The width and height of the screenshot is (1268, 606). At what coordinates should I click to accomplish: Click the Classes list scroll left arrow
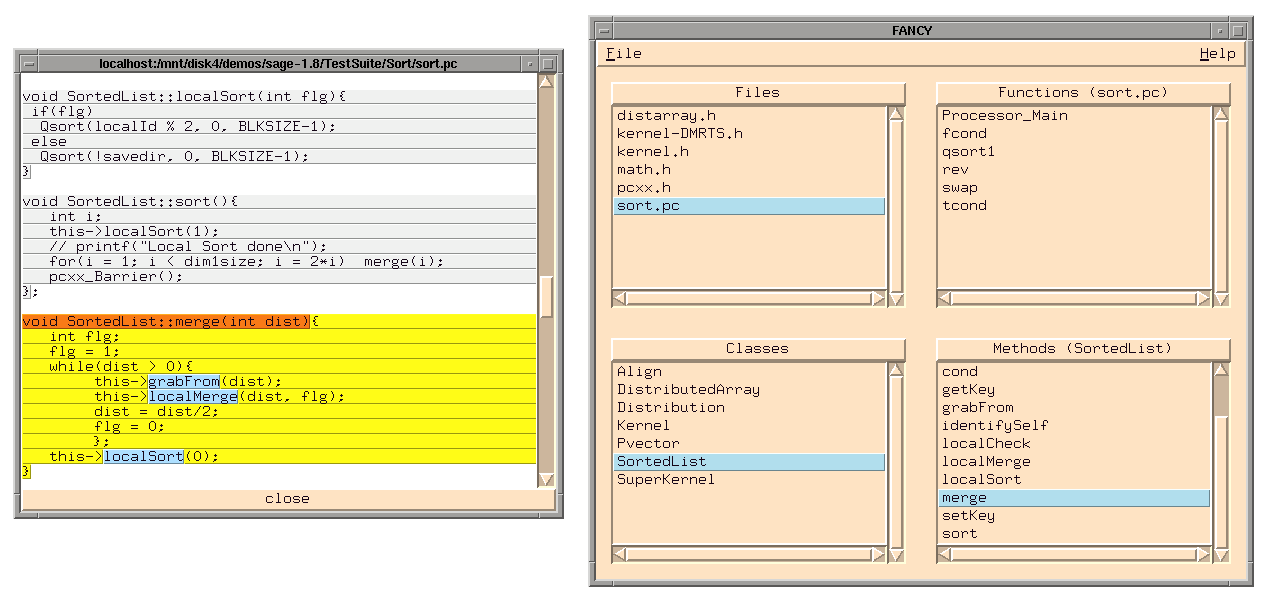pyautogui.click(x=619, y=554)
